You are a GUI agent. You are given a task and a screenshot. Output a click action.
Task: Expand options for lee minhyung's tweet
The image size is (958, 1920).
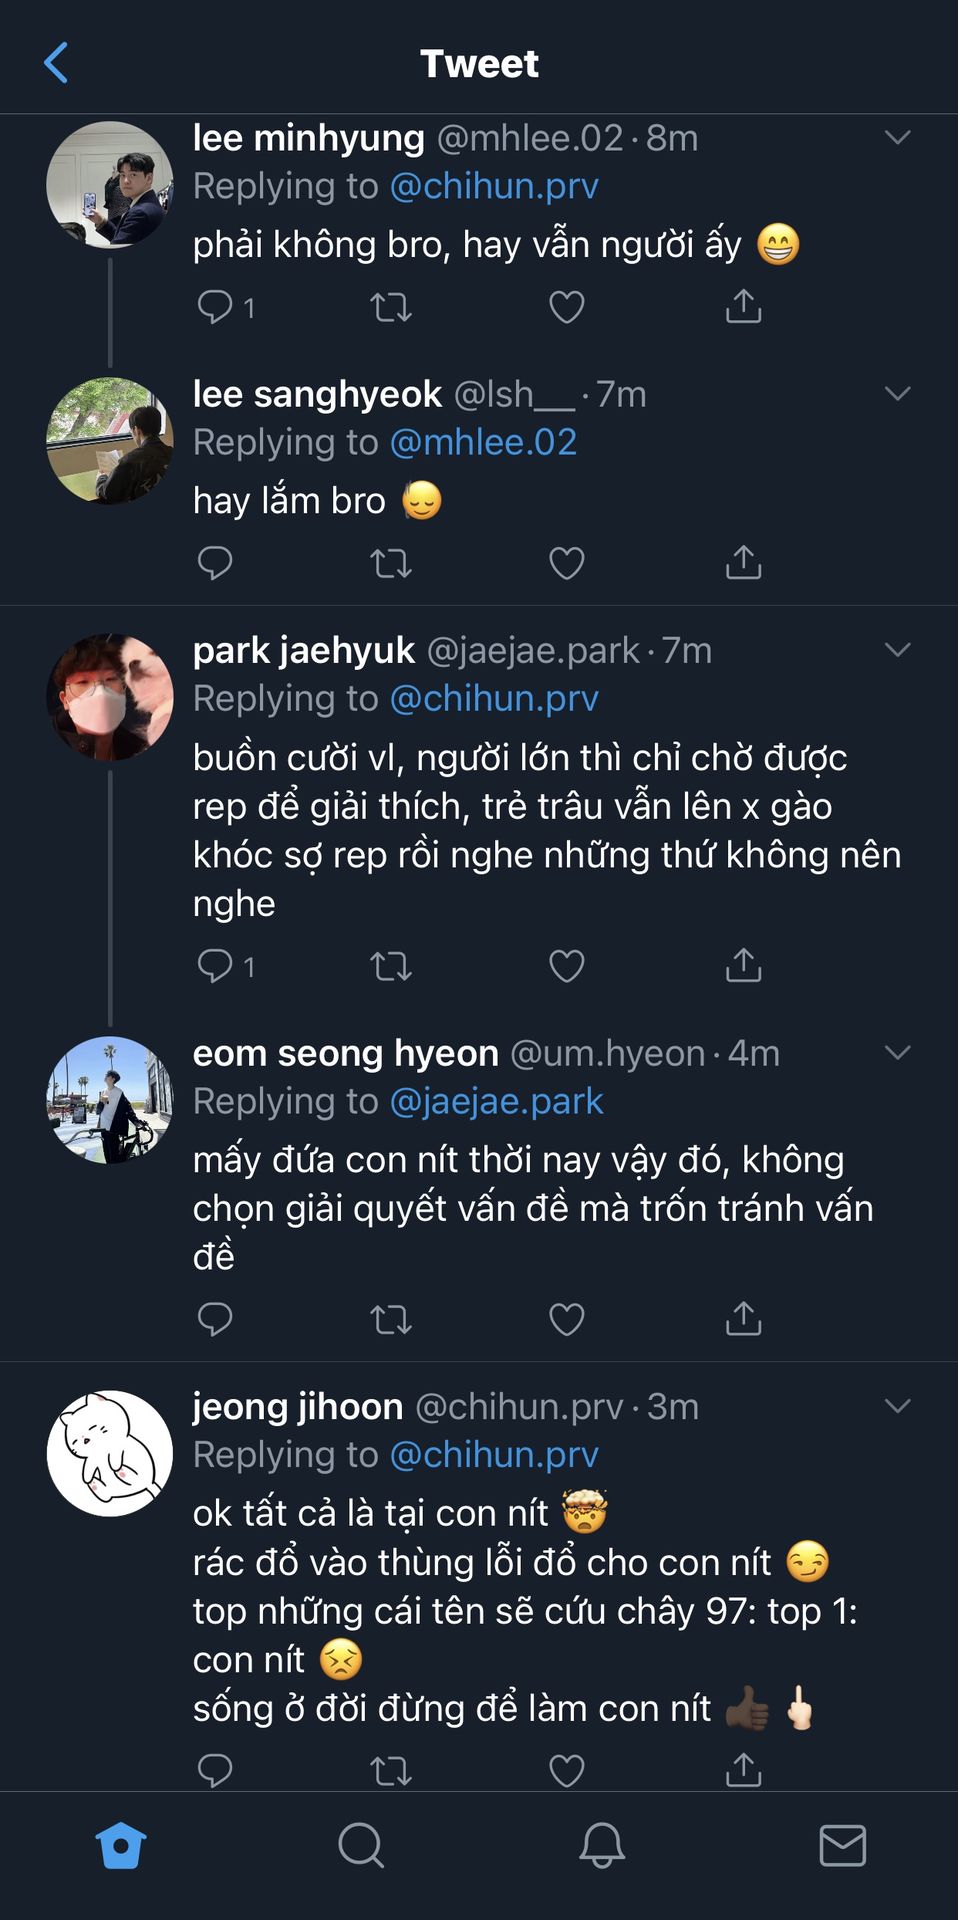(x=897, y=138)
